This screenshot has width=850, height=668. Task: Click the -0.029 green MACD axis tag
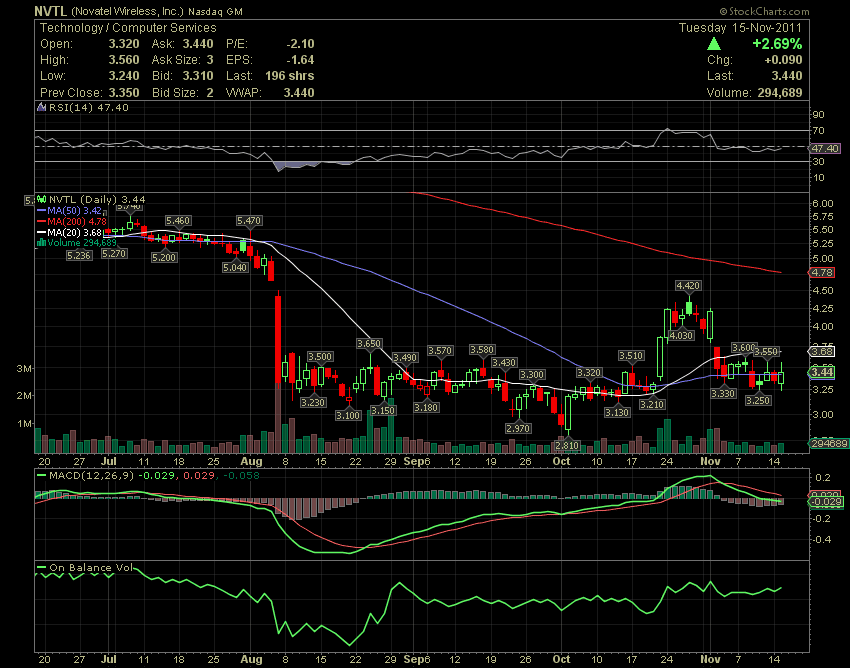point(825,502)
